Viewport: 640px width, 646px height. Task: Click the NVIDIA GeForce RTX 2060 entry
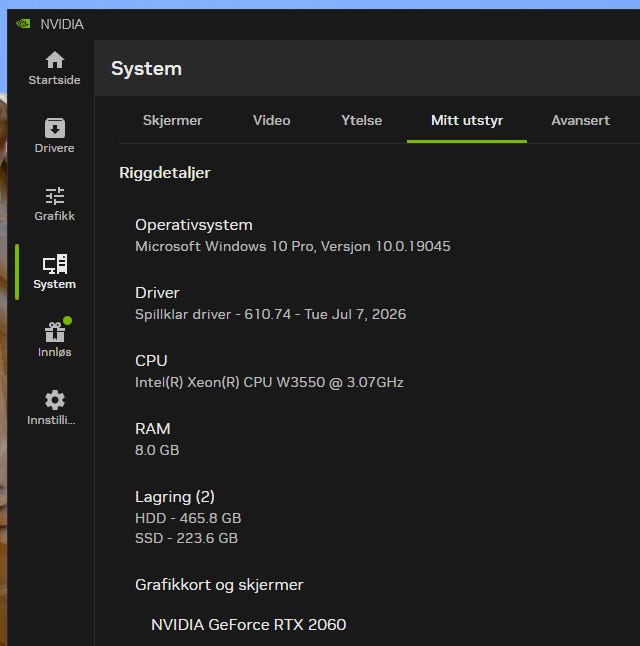point(248,625)
